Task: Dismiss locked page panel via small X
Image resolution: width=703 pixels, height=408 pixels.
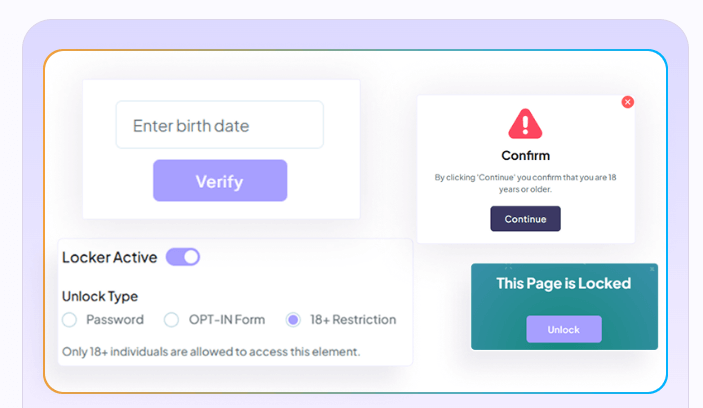Action: tap(652, 269)
